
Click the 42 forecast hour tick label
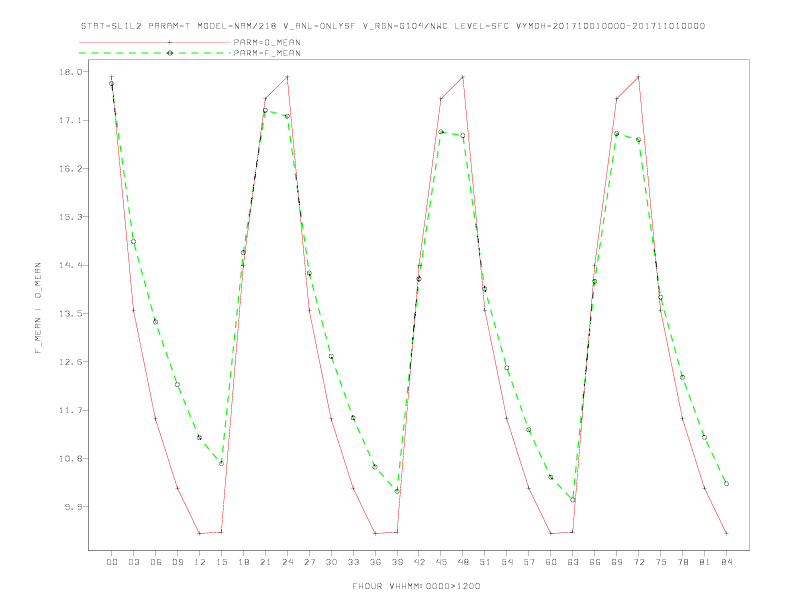(x=419, y=562)
